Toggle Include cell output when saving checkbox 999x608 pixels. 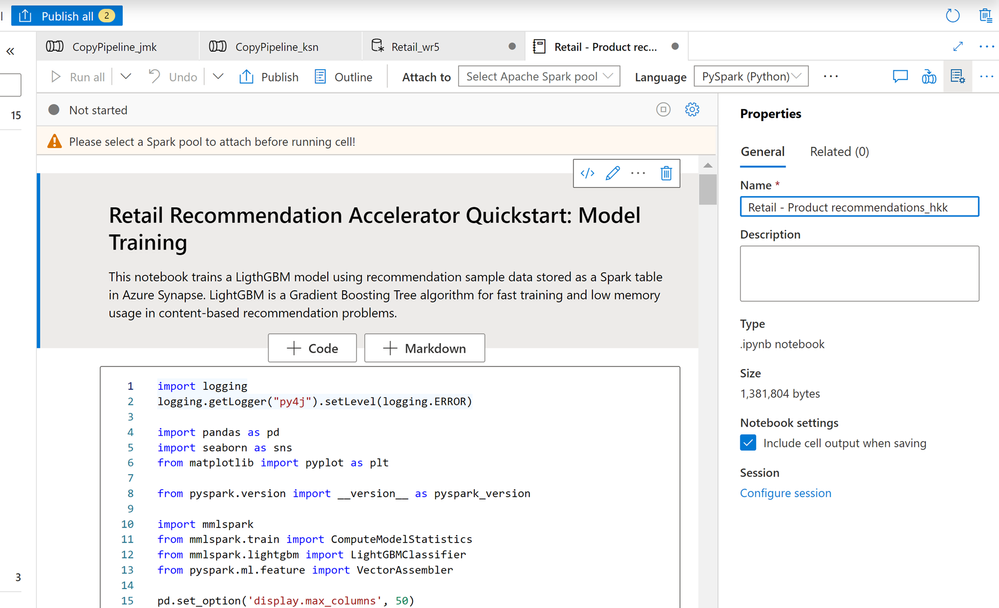pyautogui.click(x=748, y=443)
